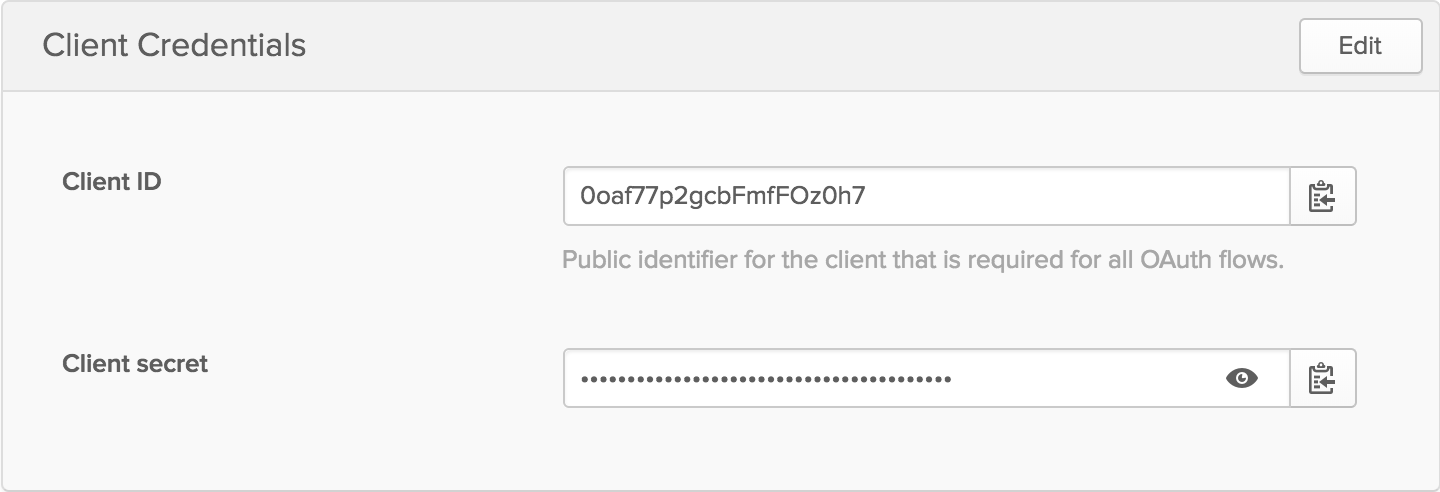Click the Client ID value 0oaf77p2gcbFmfFOz0h7
The image size is (1440, 492).
(x=722, y=196)
